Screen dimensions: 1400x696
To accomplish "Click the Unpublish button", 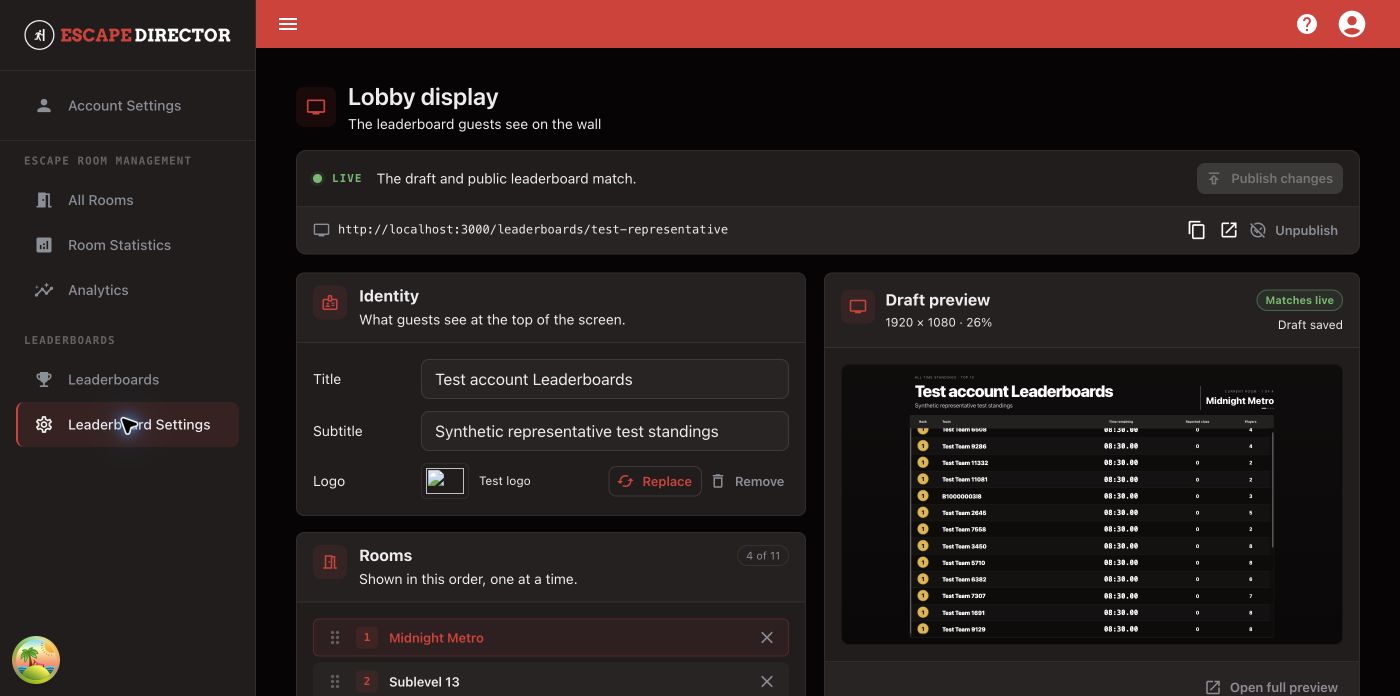I will click(1294, 230).
